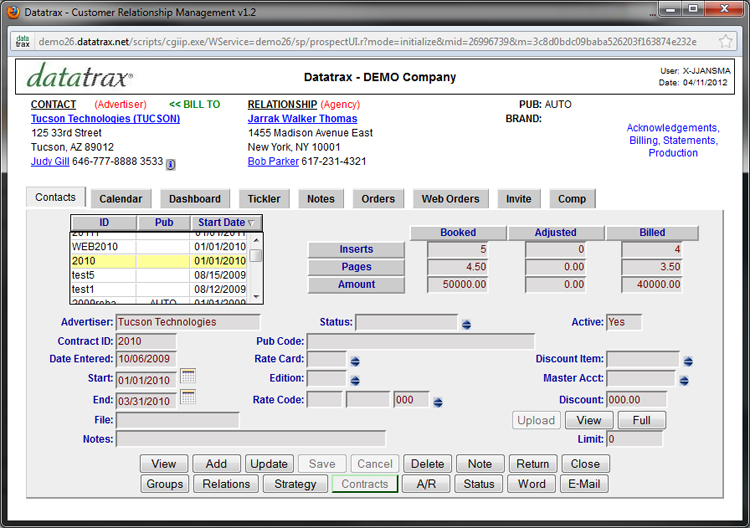
Task: Sort contracts by the Pub column header
Action: tap(164, 222)
